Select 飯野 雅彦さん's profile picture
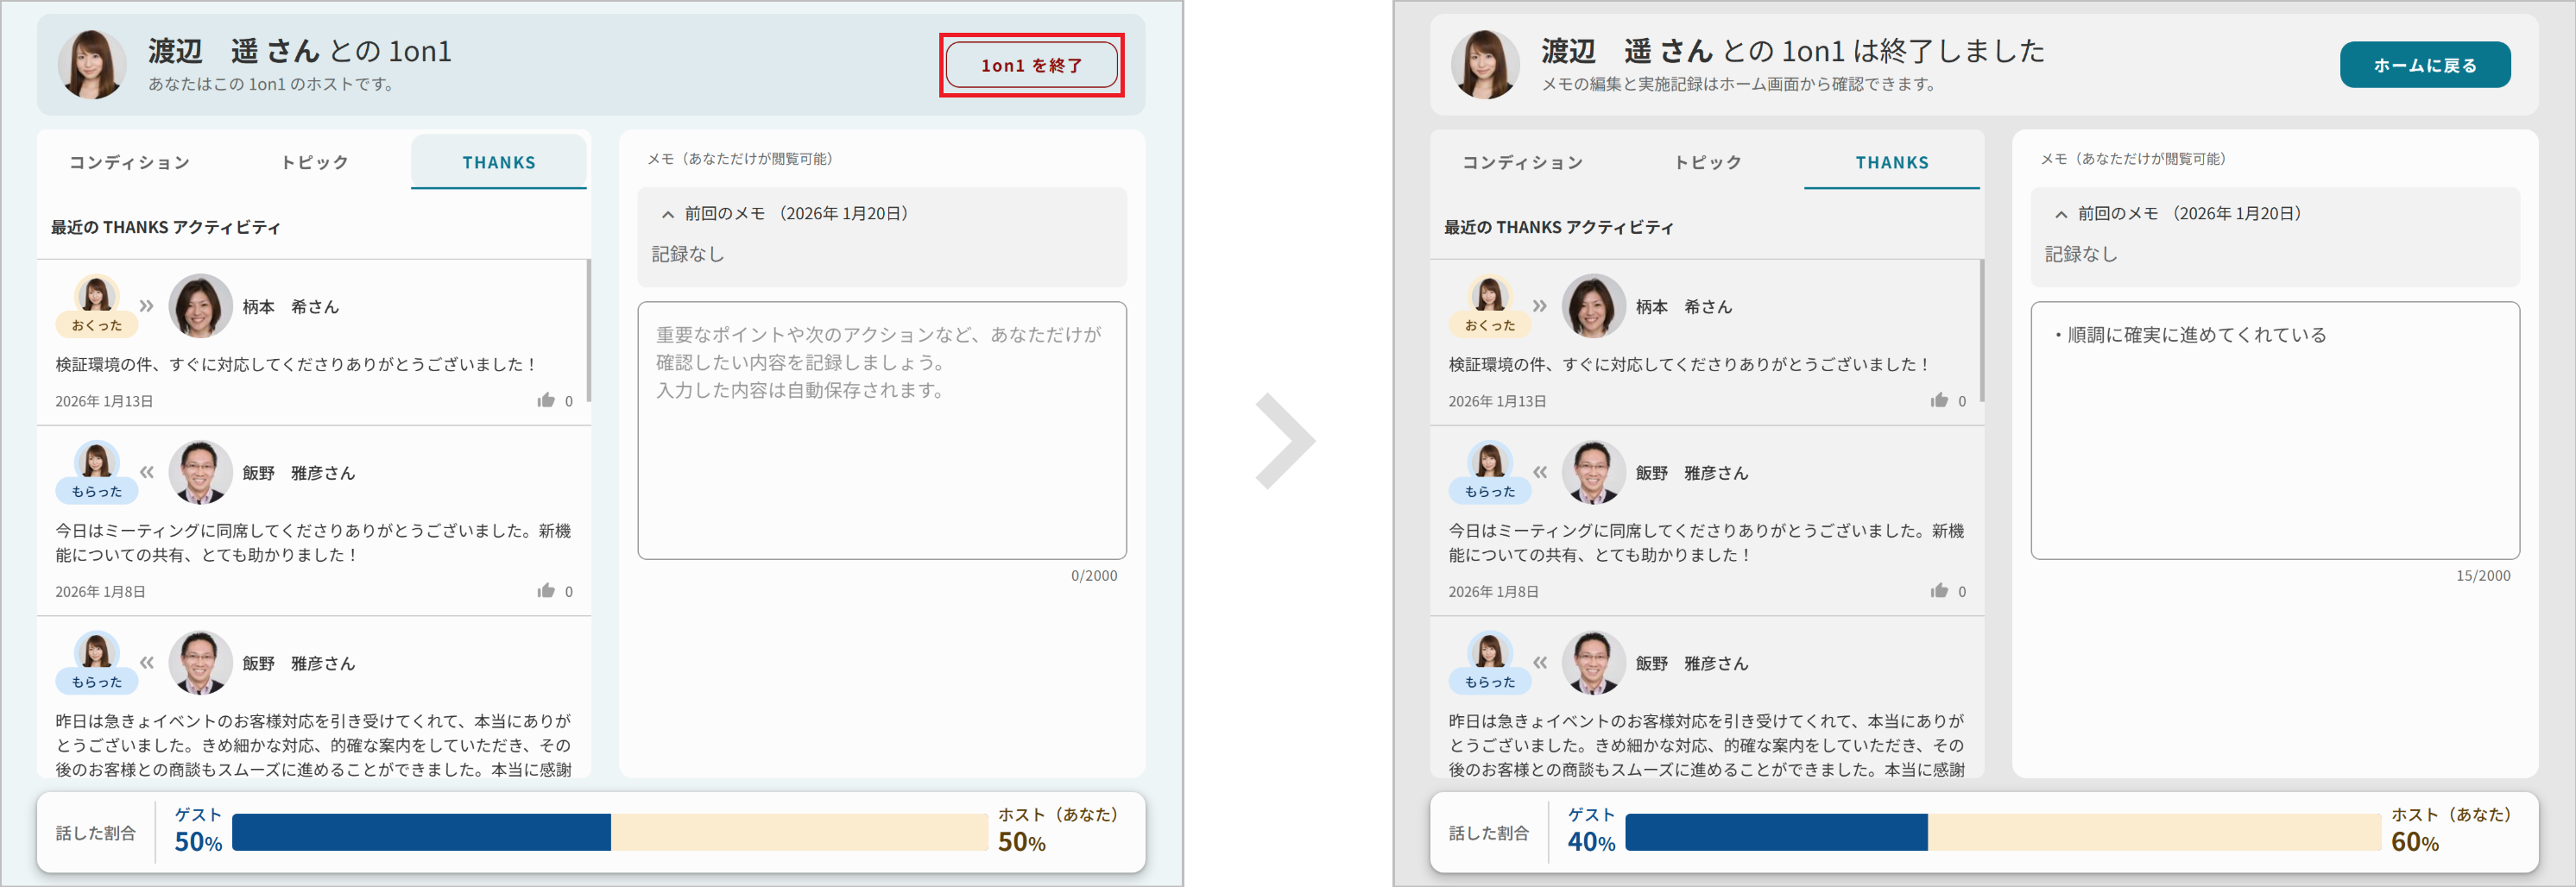The width and height of the screenshot is (2576, 887). (x=199, y=472)
